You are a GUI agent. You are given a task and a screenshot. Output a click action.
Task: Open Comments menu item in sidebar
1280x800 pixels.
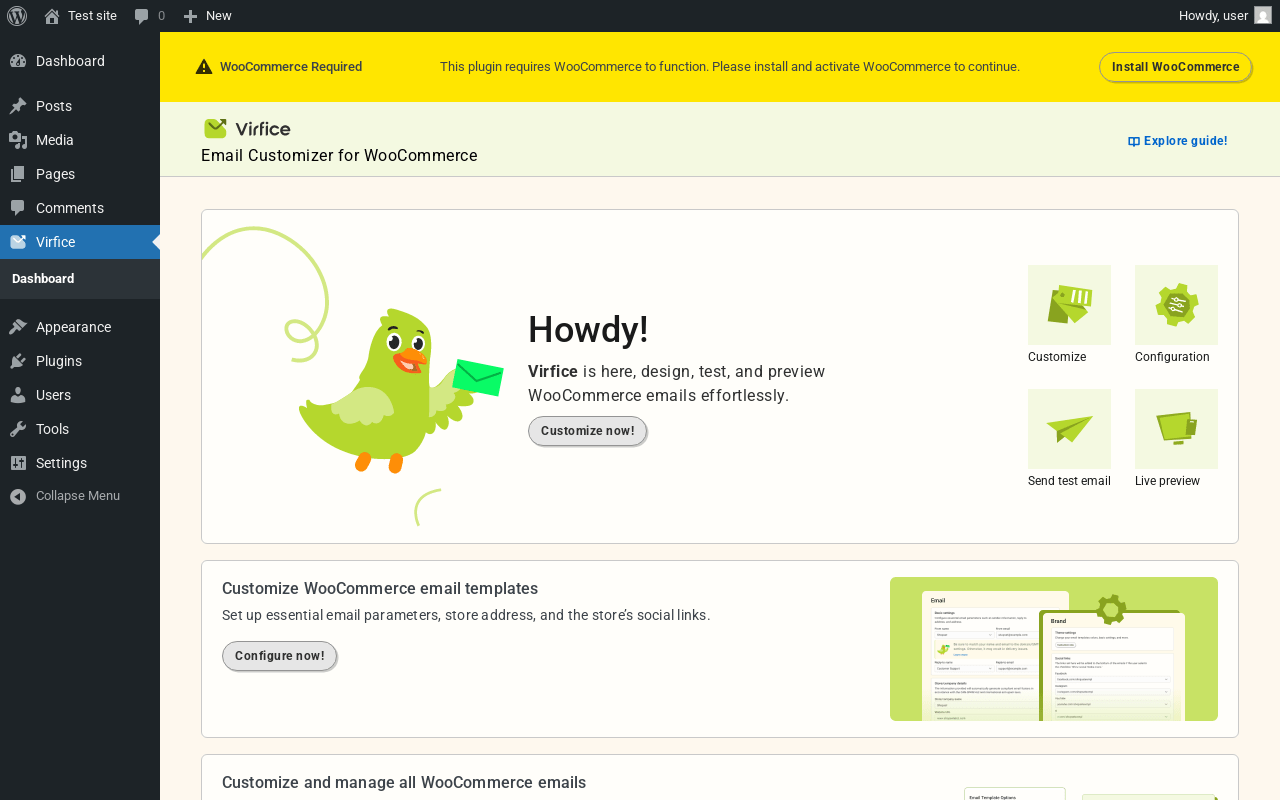(x=80, y=208)
